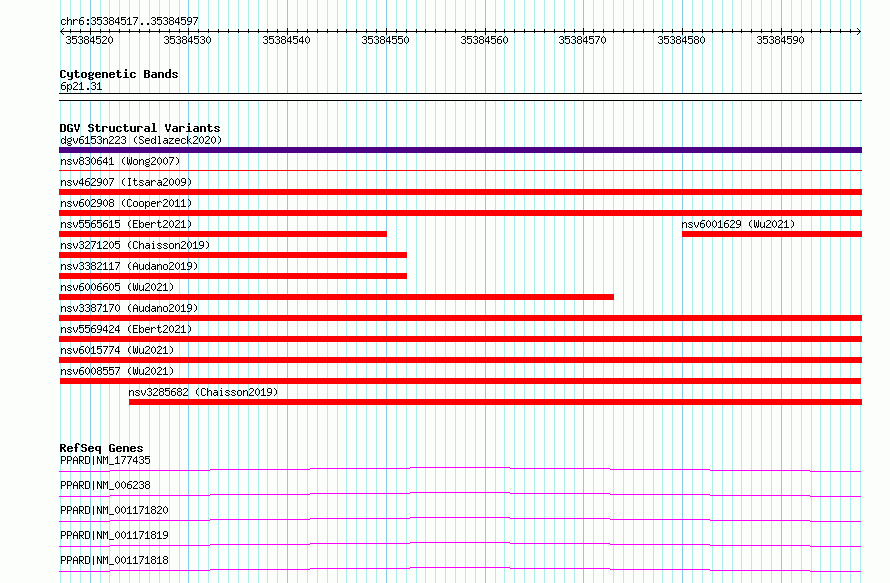Click the thin red nsv830641 variant line

coord(460,170)
